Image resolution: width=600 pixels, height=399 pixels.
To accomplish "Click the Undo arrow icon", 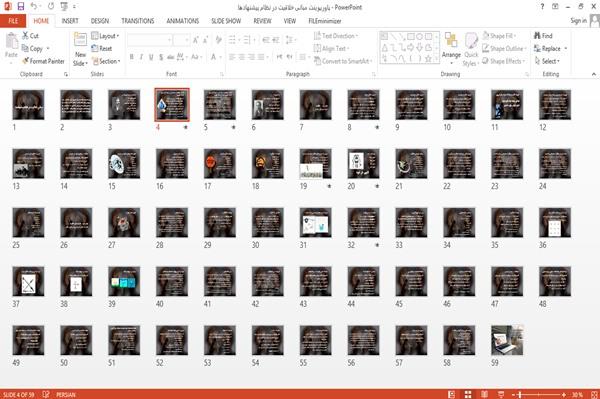I will [34, 7].
